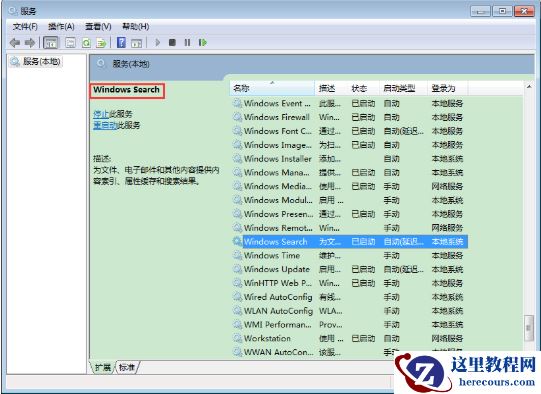Pause service with the pause icon
The height and width of the screenshot is (394, 541).
(187, 43)
